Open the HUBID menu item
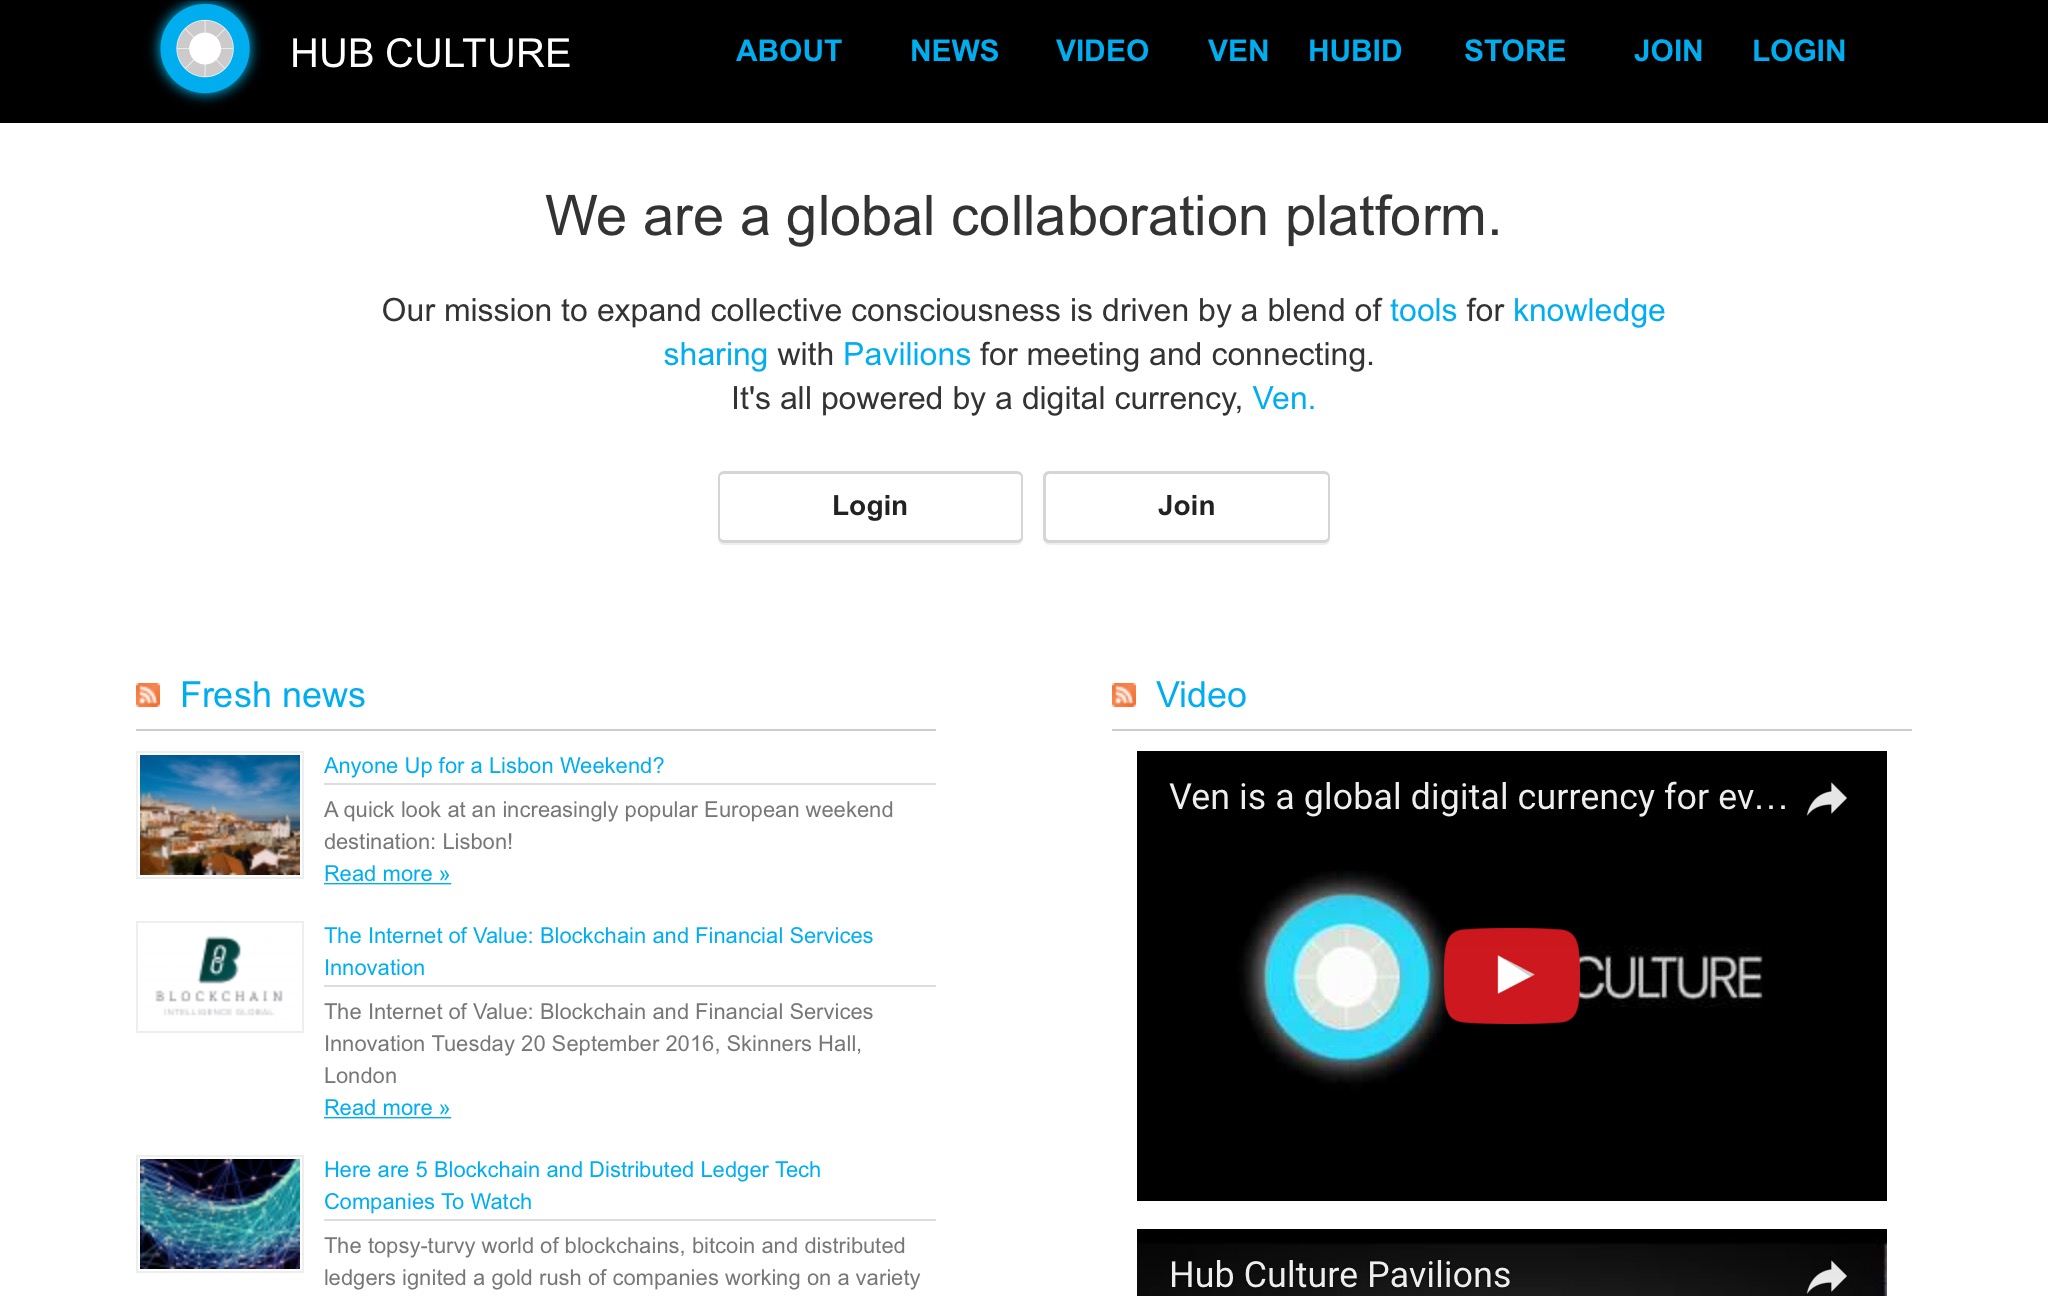This screenshot has width=2048, height=1296. tap(1355, 51)
